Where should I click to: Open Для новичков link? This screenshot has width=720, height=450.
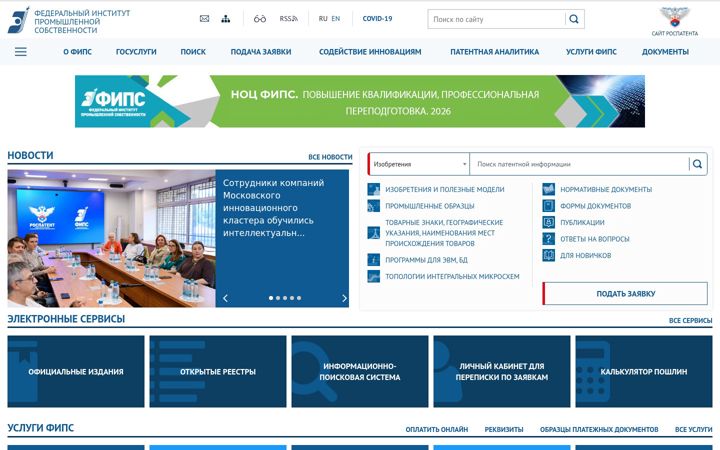[585, 255]
